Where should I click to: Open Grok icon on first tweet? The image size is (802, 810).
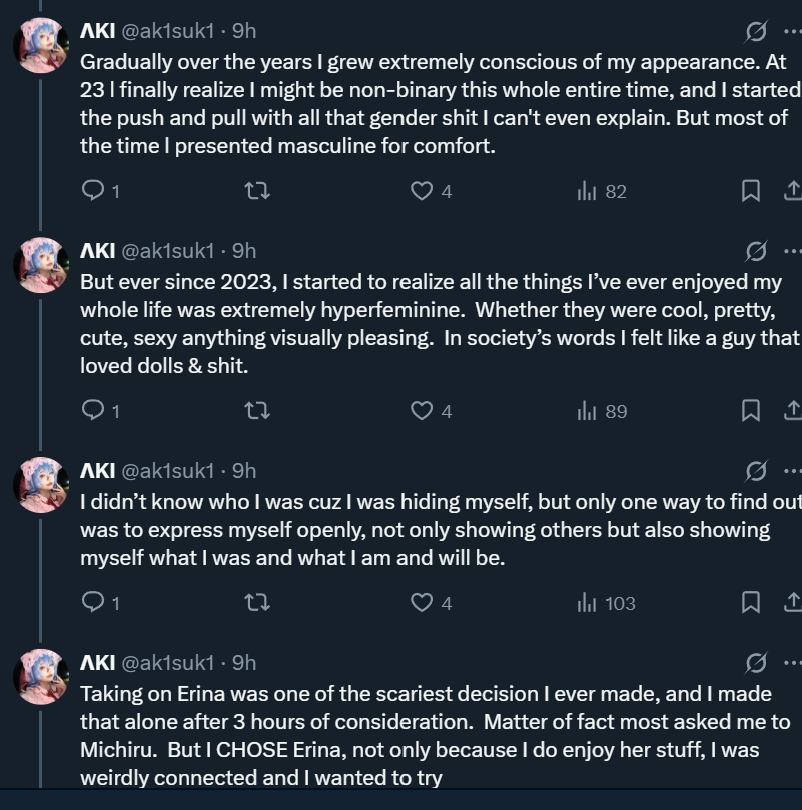click(x=757, y=31)
